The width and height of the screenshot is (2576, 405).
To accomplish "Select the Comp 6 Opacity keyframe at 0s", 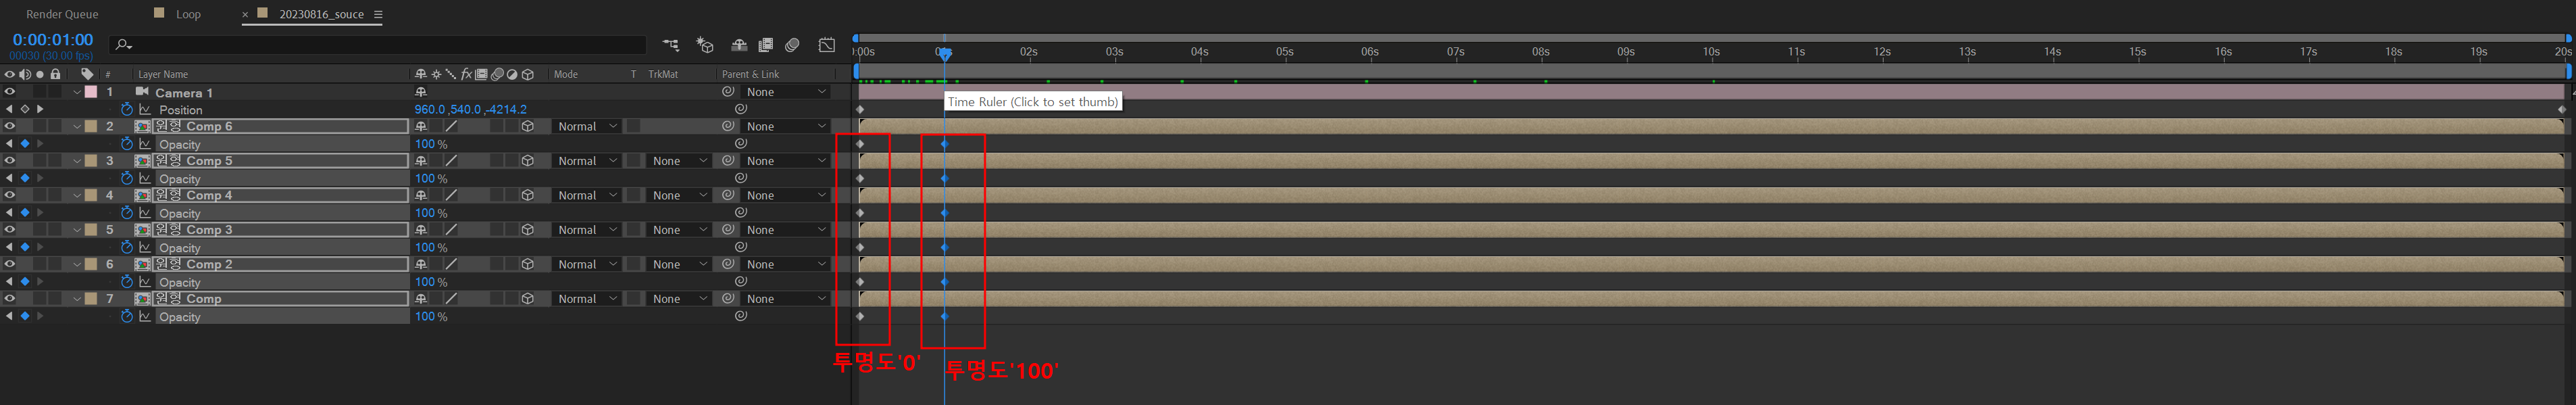I will (860, 144).
